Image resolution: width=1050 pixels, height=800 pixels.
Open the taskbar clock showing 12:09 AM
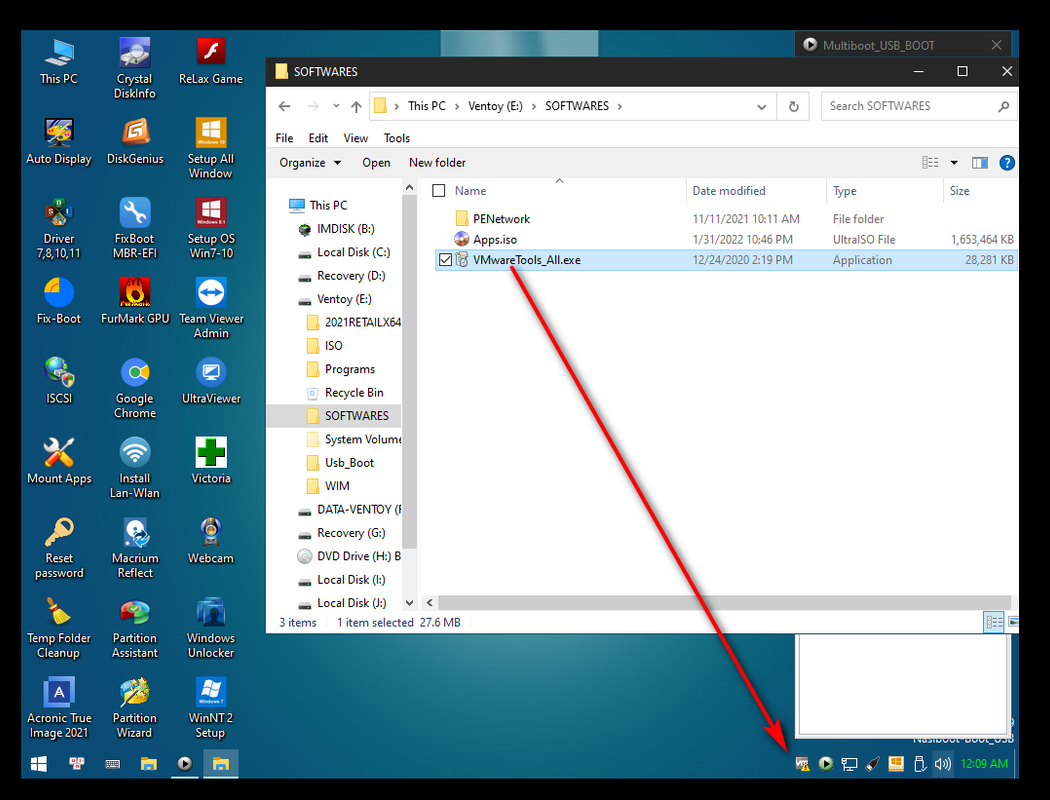pyautogui.click(x=984, y=764)
